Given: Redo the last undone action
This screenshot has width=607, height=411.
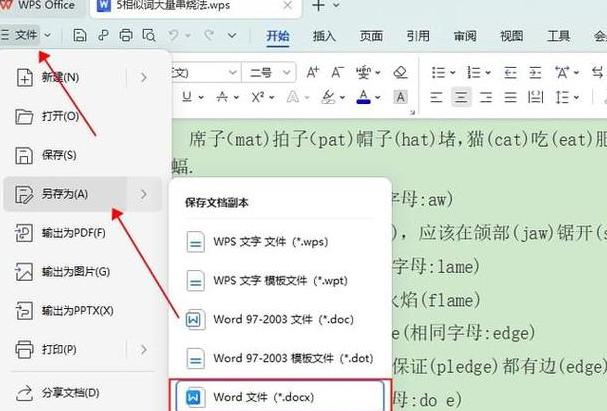Looking at the screenshot, I should [209, 35].
